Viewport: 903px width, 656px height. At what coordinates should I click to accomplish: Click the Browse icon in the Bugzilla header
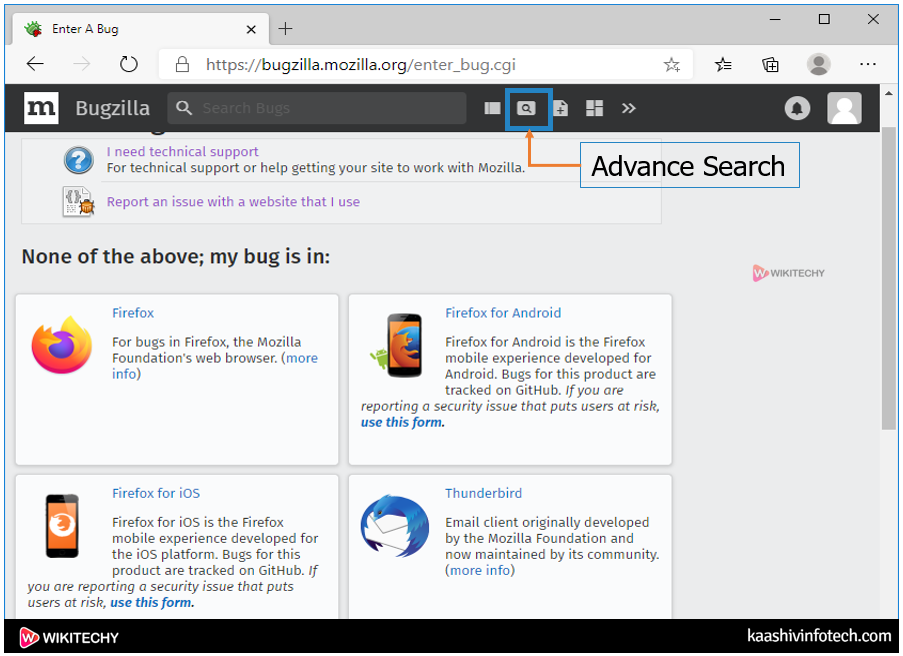492,108
